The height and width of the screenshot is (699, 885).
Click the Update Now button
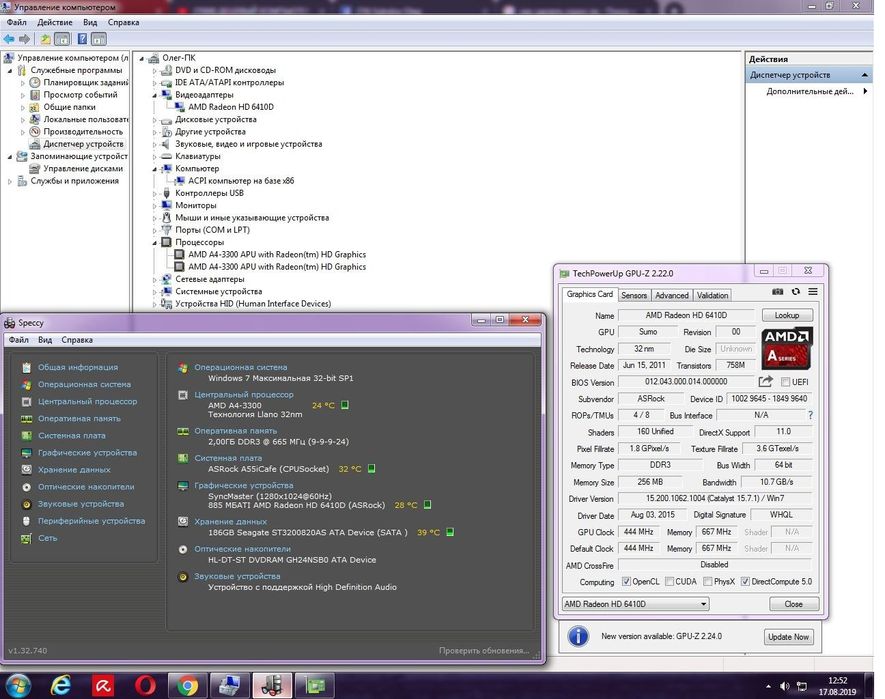tap(788, 637)
